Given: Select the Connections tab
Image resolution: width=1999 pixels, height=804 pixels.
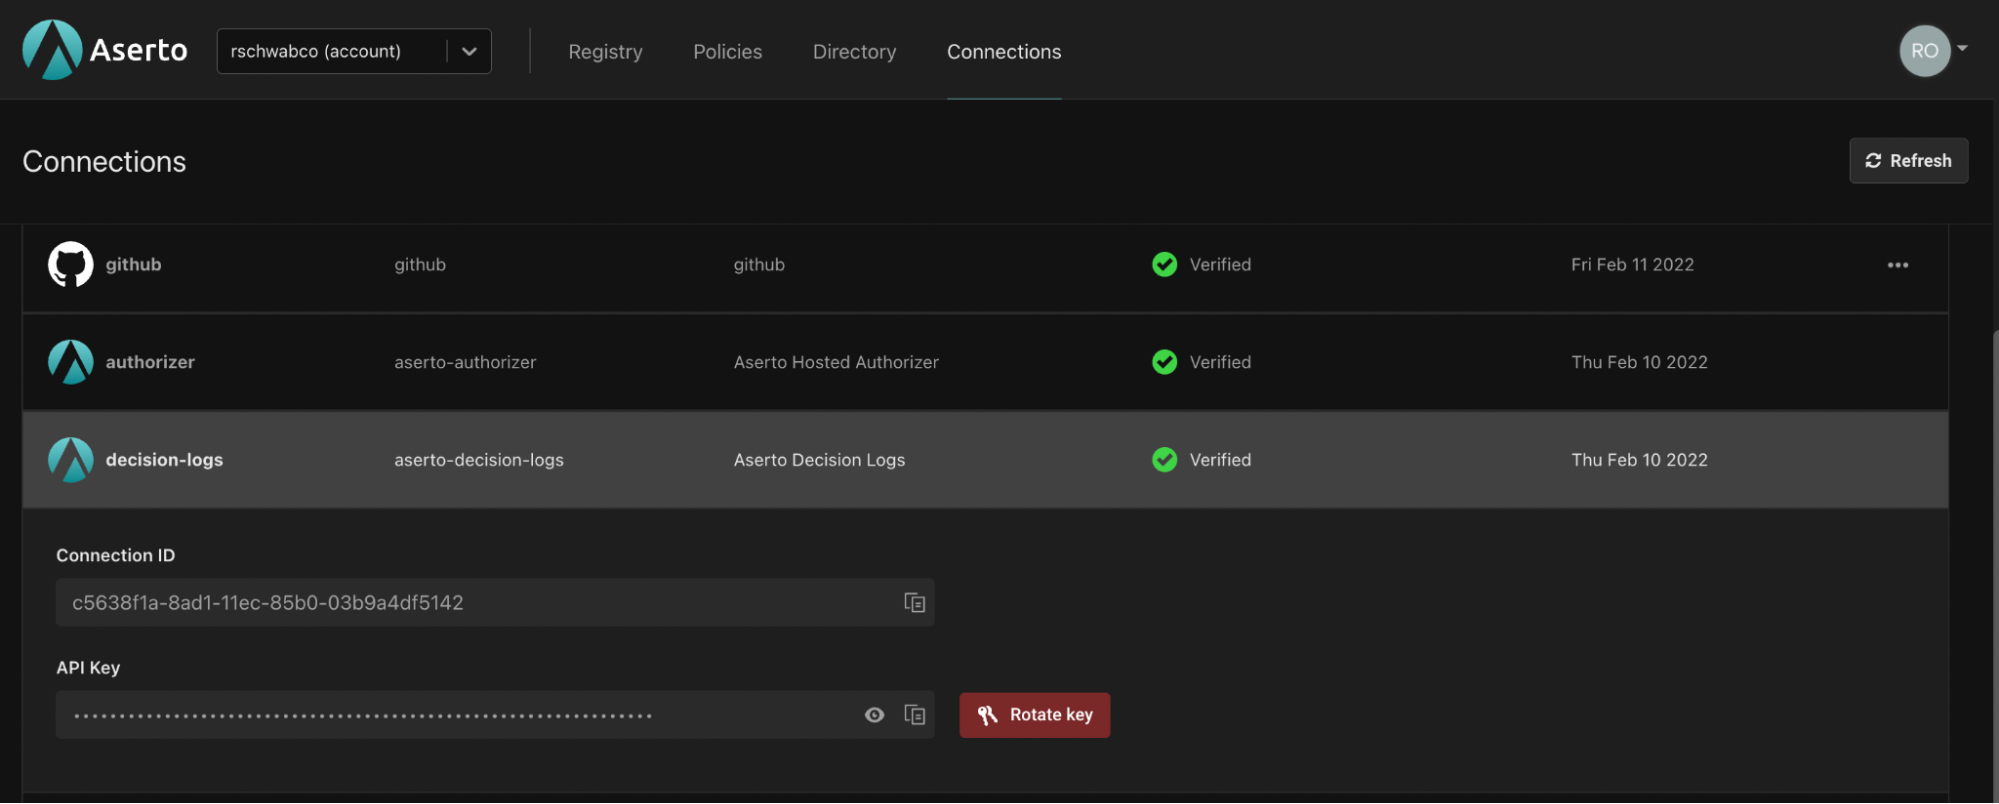Looking at the screenshot, I should pos(1004,51).
